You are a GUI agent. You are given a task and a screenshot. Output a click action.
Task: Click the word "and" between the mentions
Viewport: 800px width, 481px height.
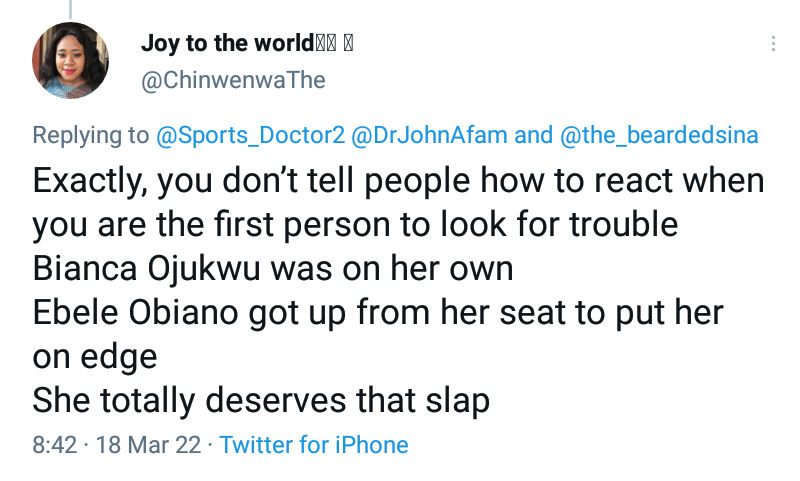(x=531, y=136)
